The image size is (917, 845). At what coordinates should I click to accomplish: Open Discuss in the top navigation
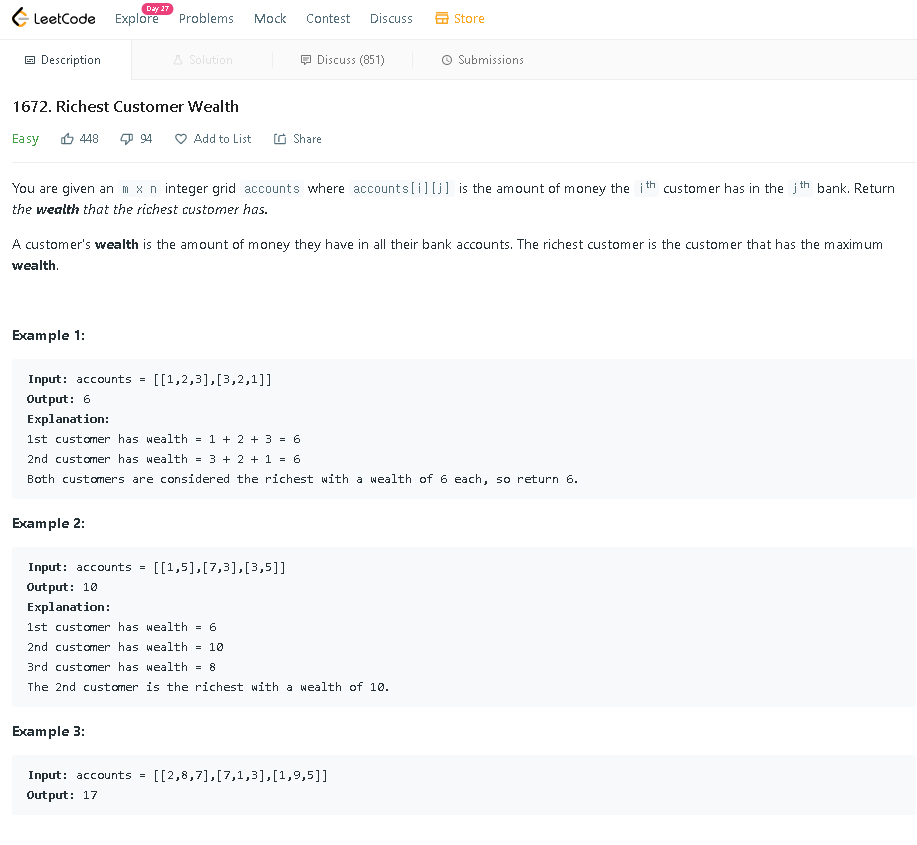[x=391, y=19]
